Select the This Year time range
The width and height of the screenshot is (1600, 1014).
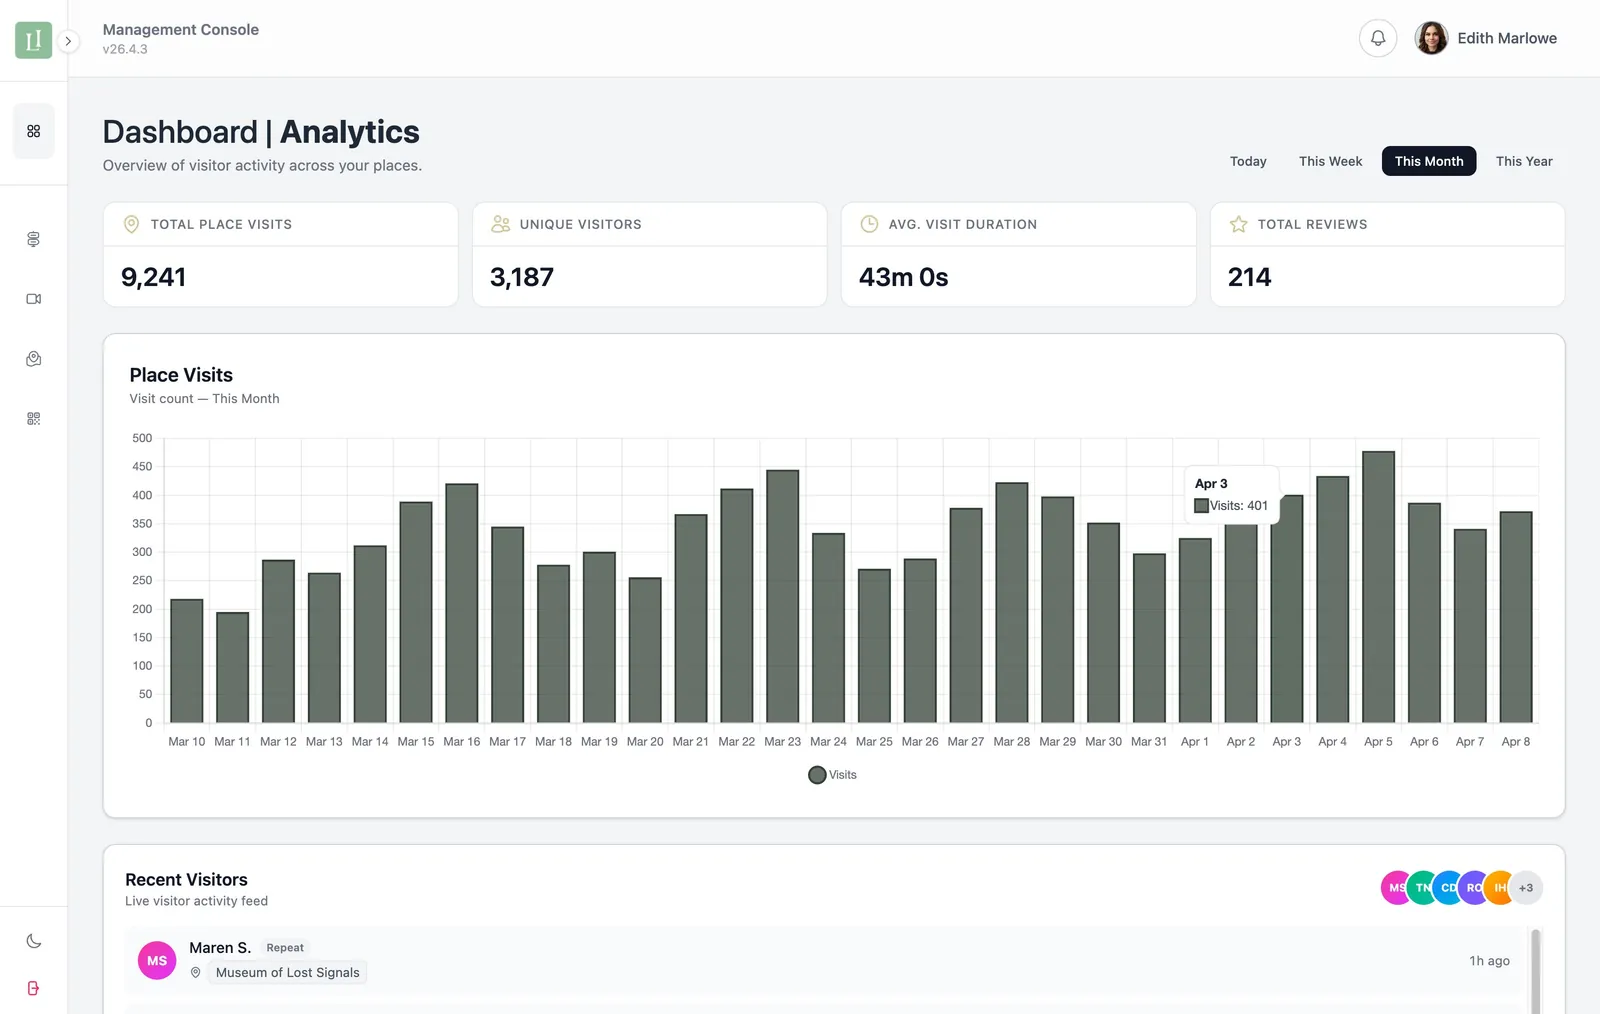tap(1523, 161)
